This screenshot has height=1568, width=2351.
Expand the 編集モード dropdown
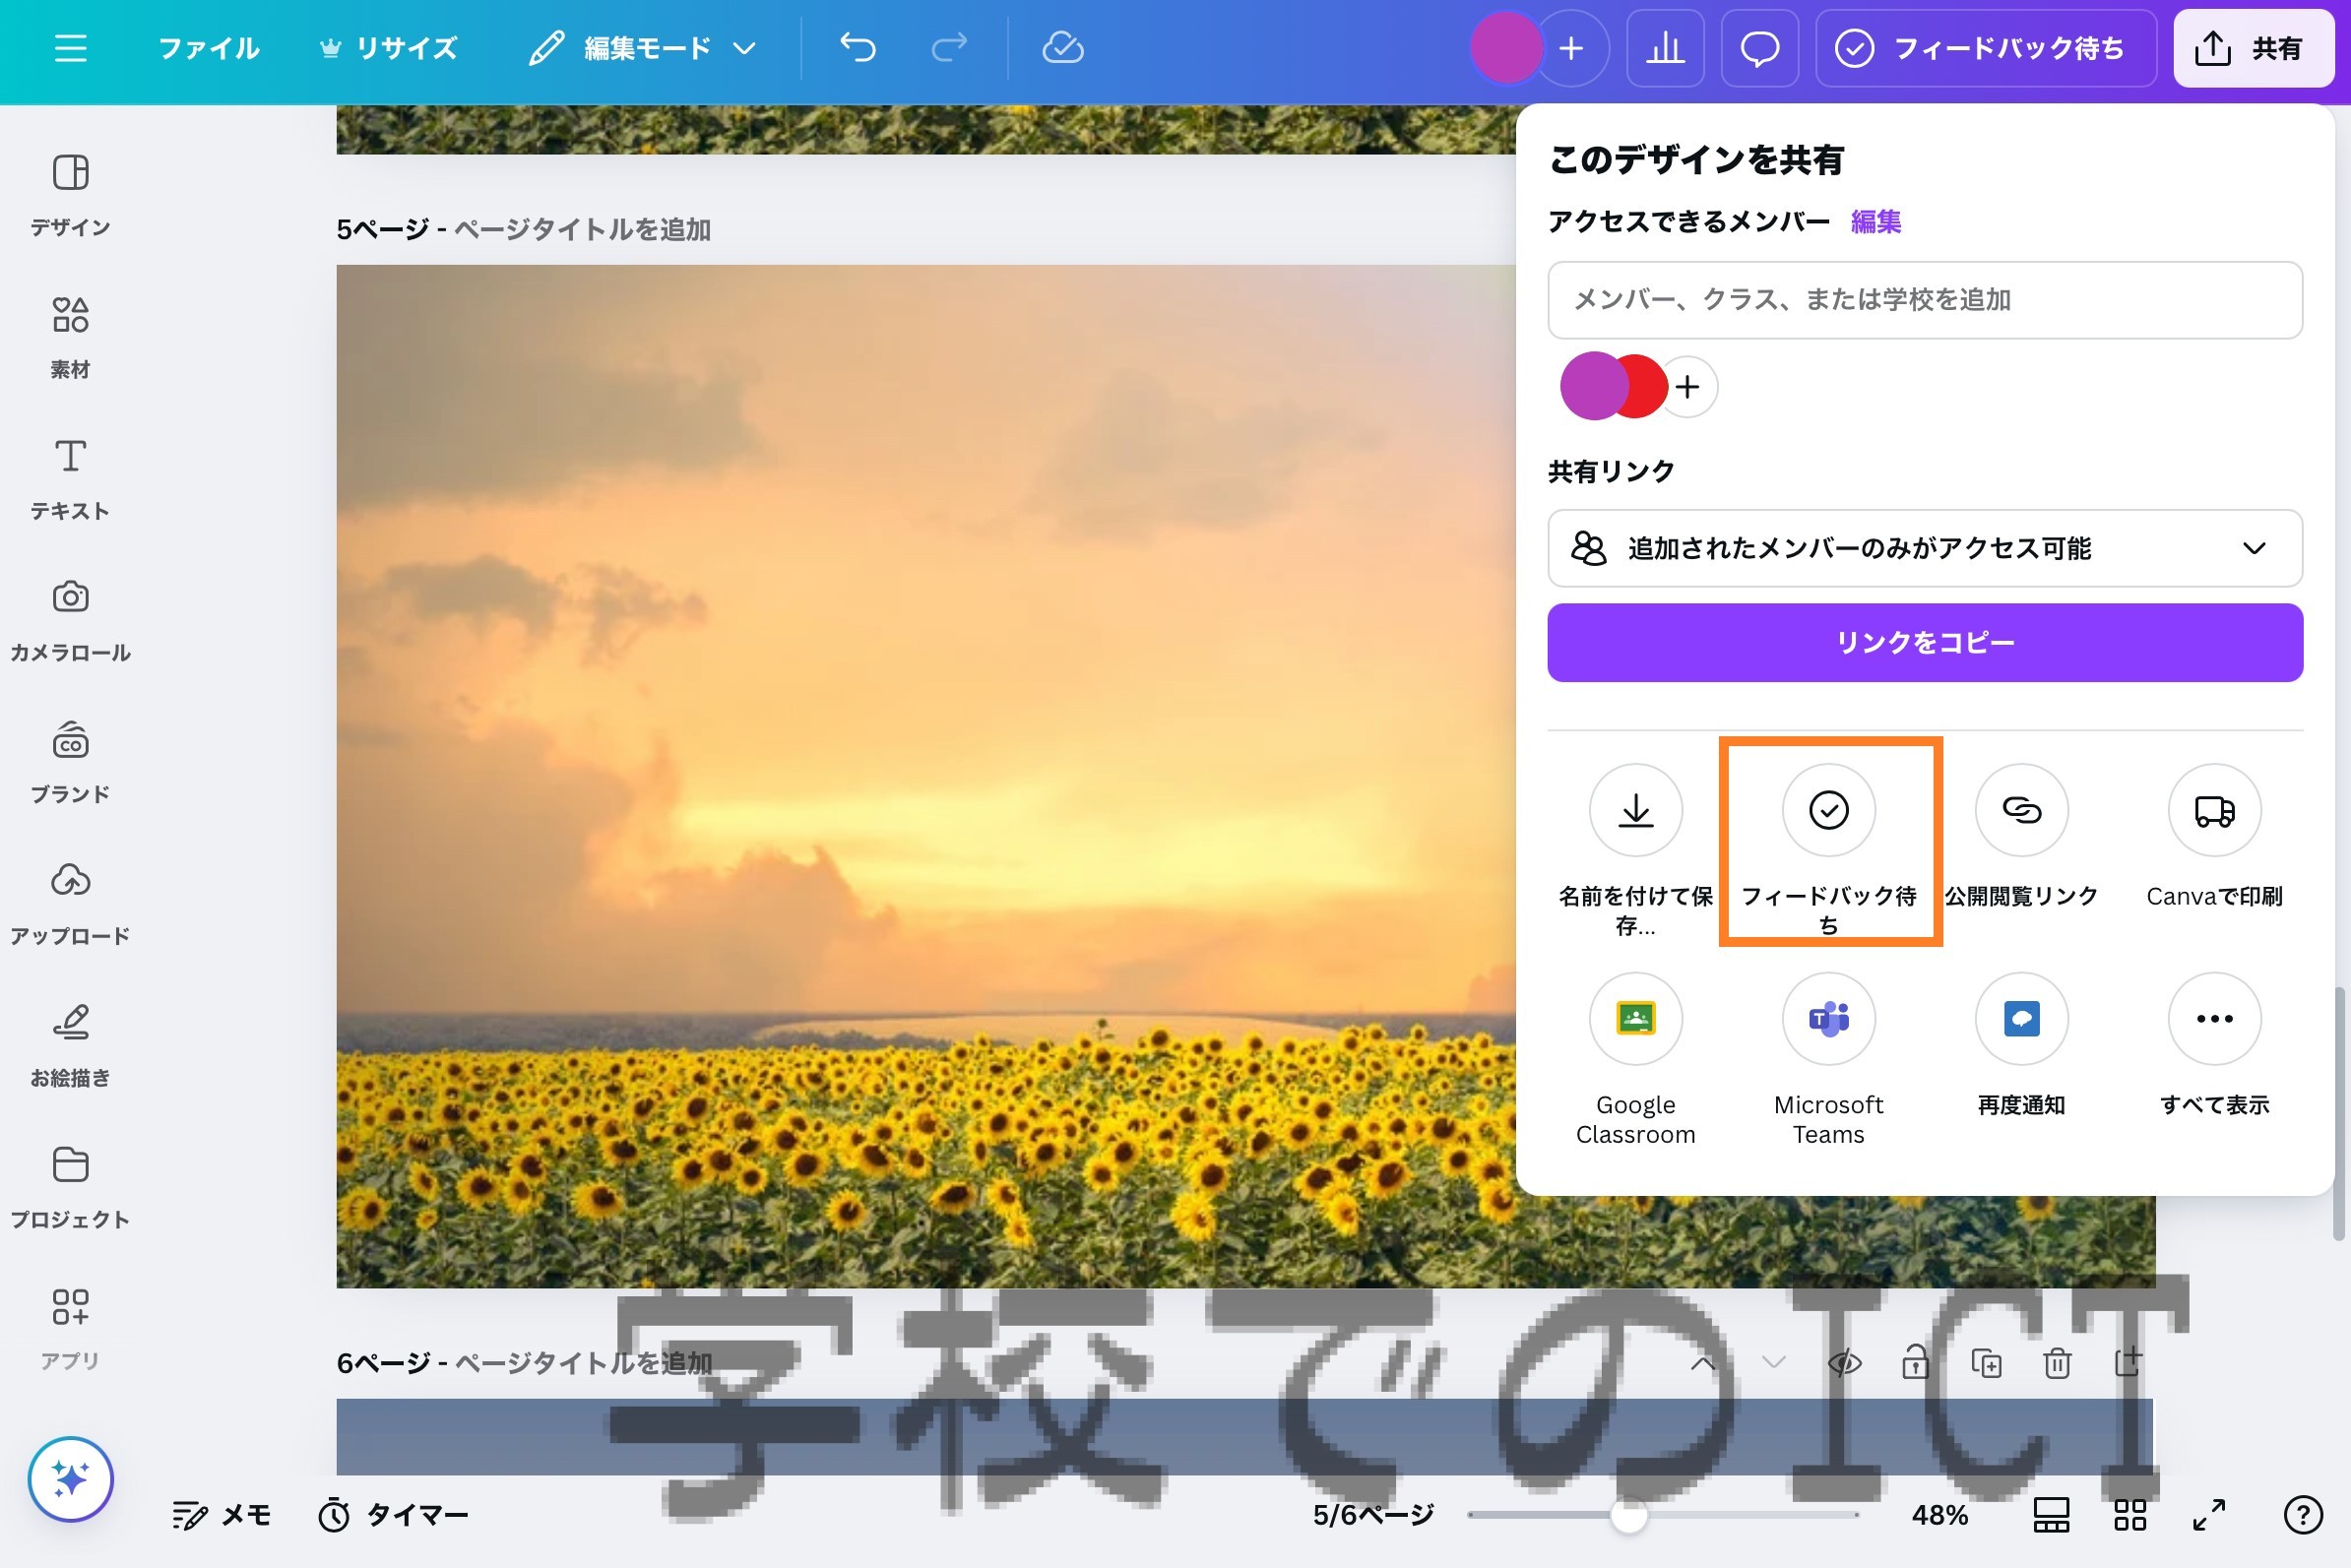point(642,47)
